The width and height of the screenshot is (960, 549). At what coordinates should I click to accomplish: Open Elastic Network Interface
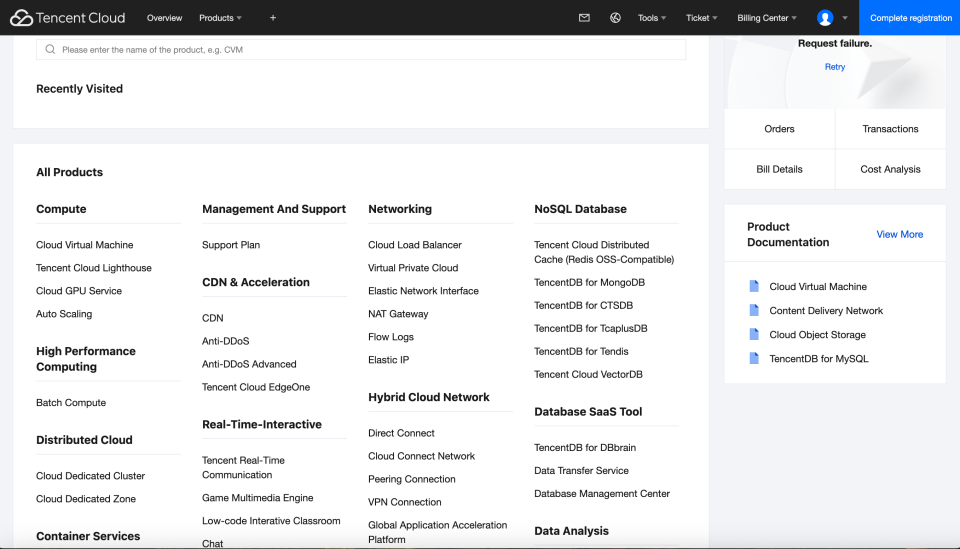point(423,291)
